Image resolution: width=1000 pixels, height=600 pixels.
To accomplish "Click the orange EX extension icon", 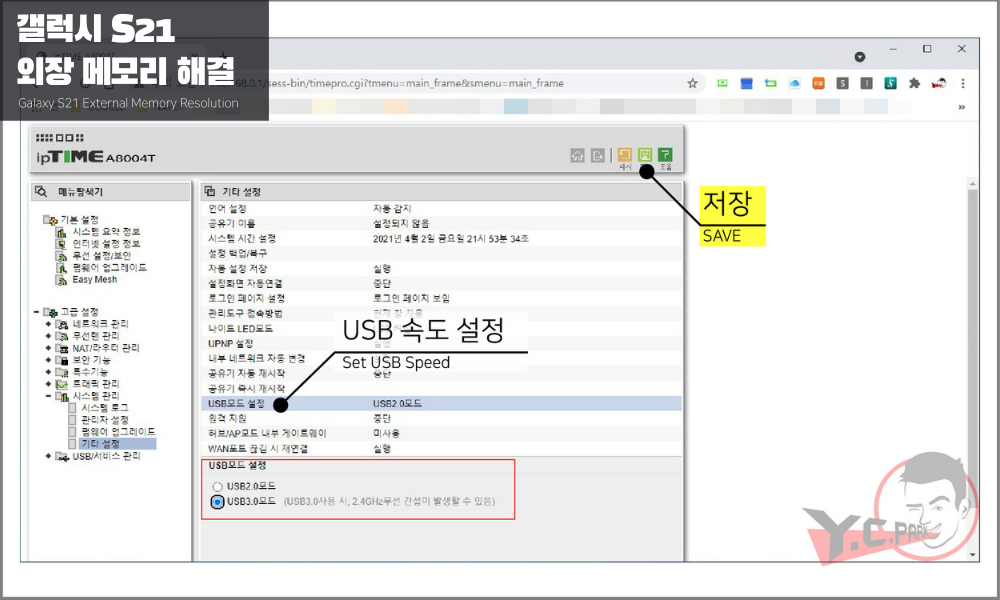I will pos(818,83).
